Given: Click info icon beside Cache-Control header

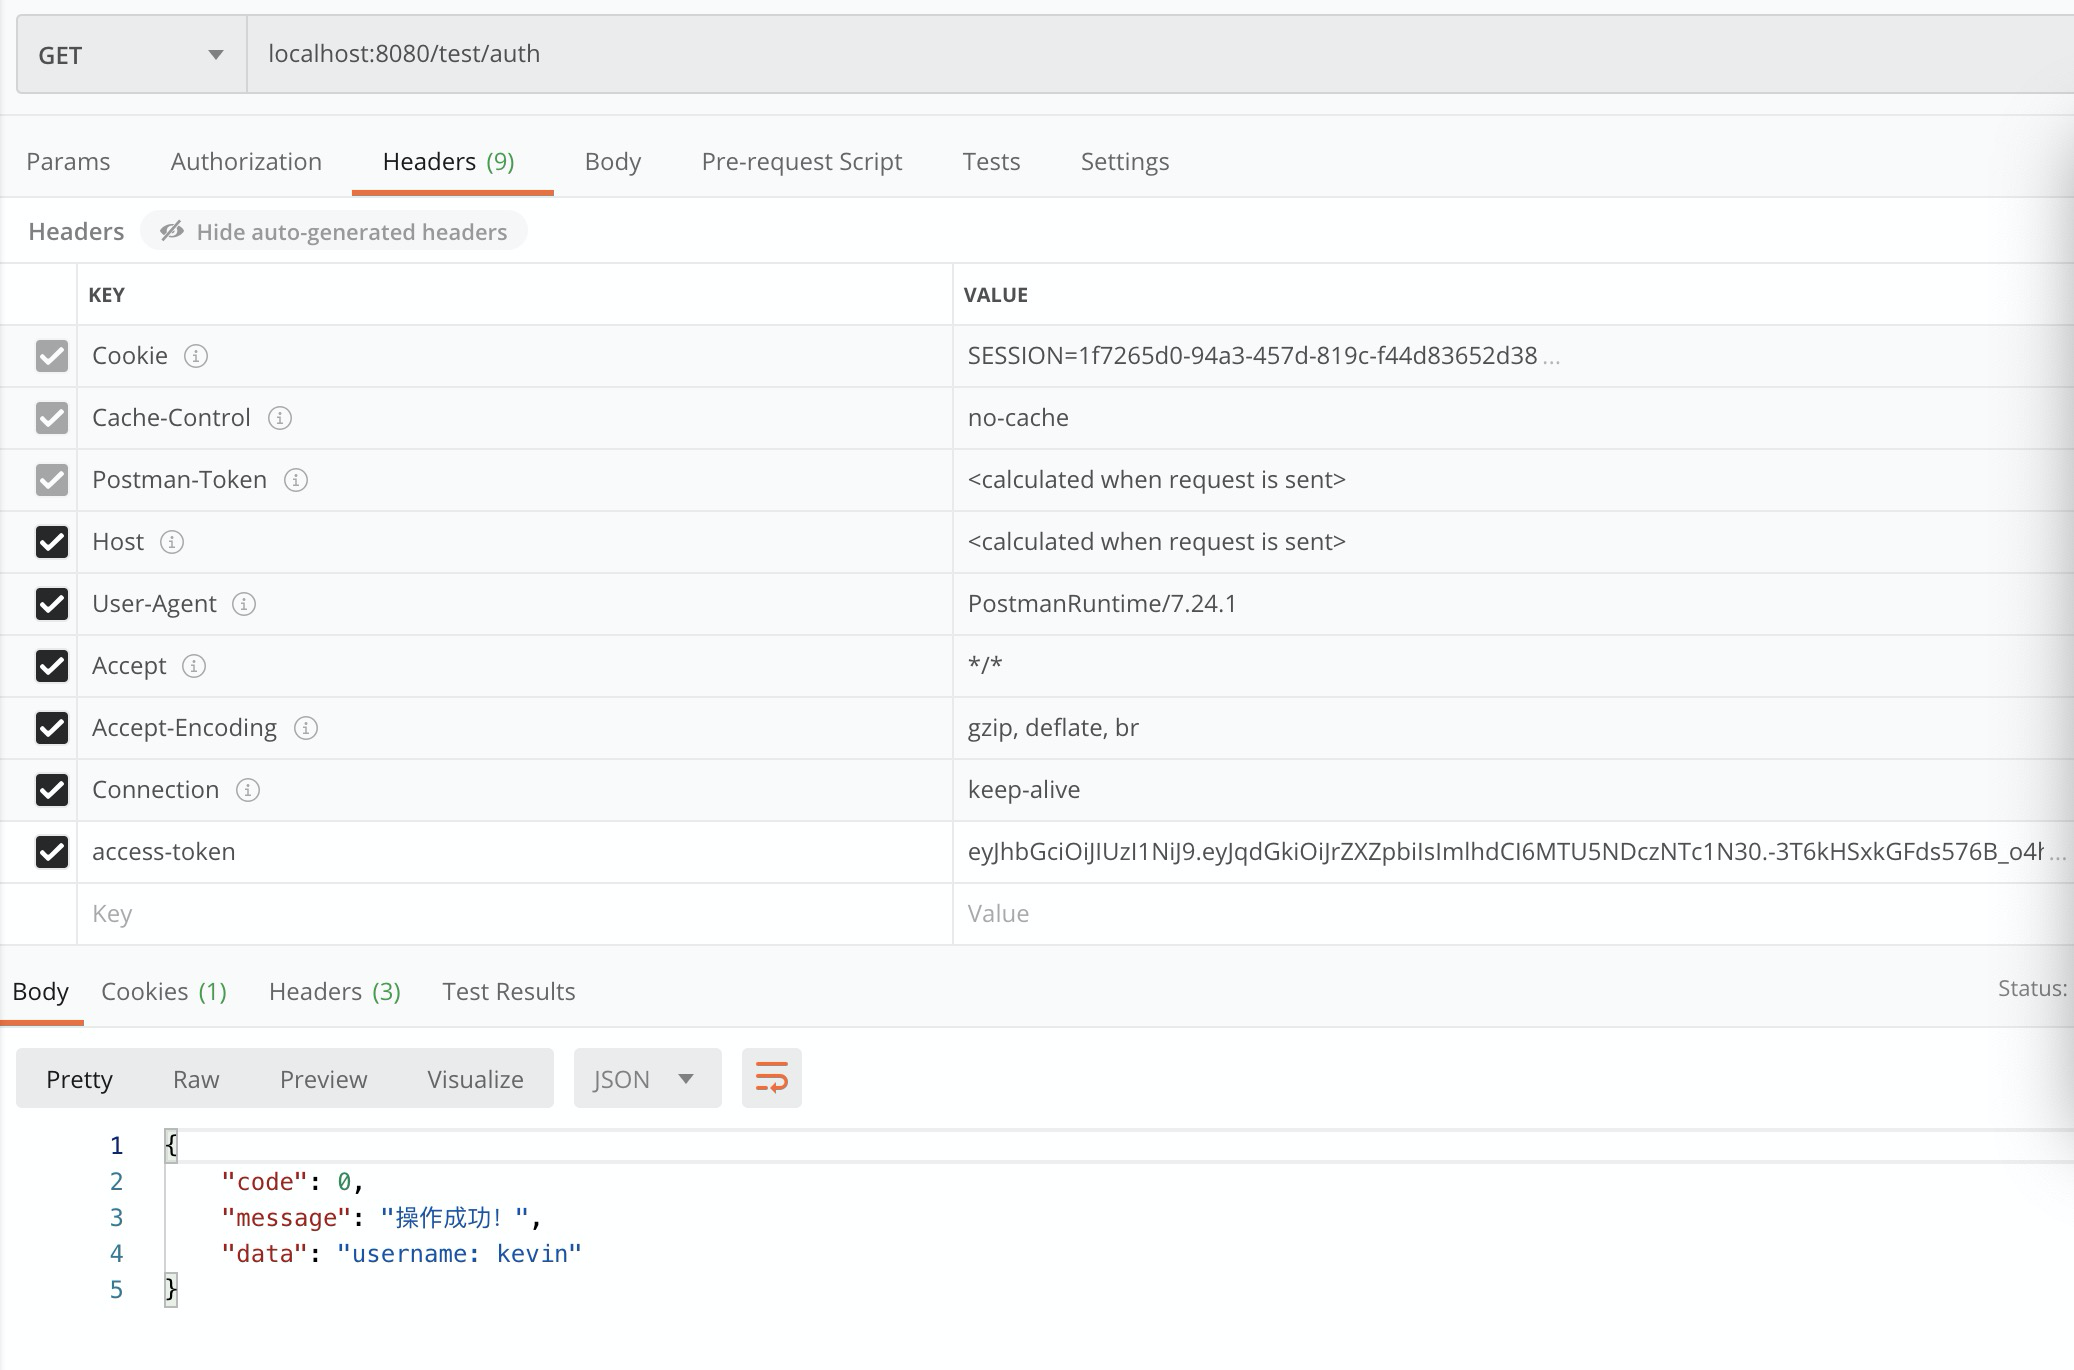Looking at the screenshot, I should [x=280, y=418].
